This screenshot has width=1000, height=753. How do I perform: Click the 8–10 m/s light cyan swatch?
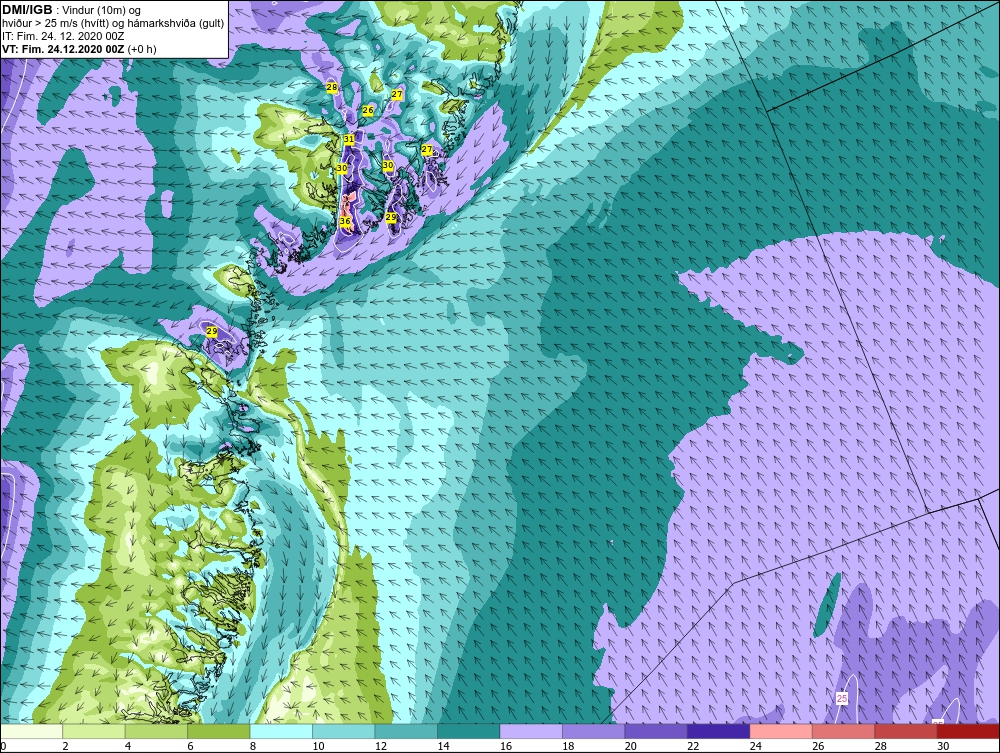(281, 731)
